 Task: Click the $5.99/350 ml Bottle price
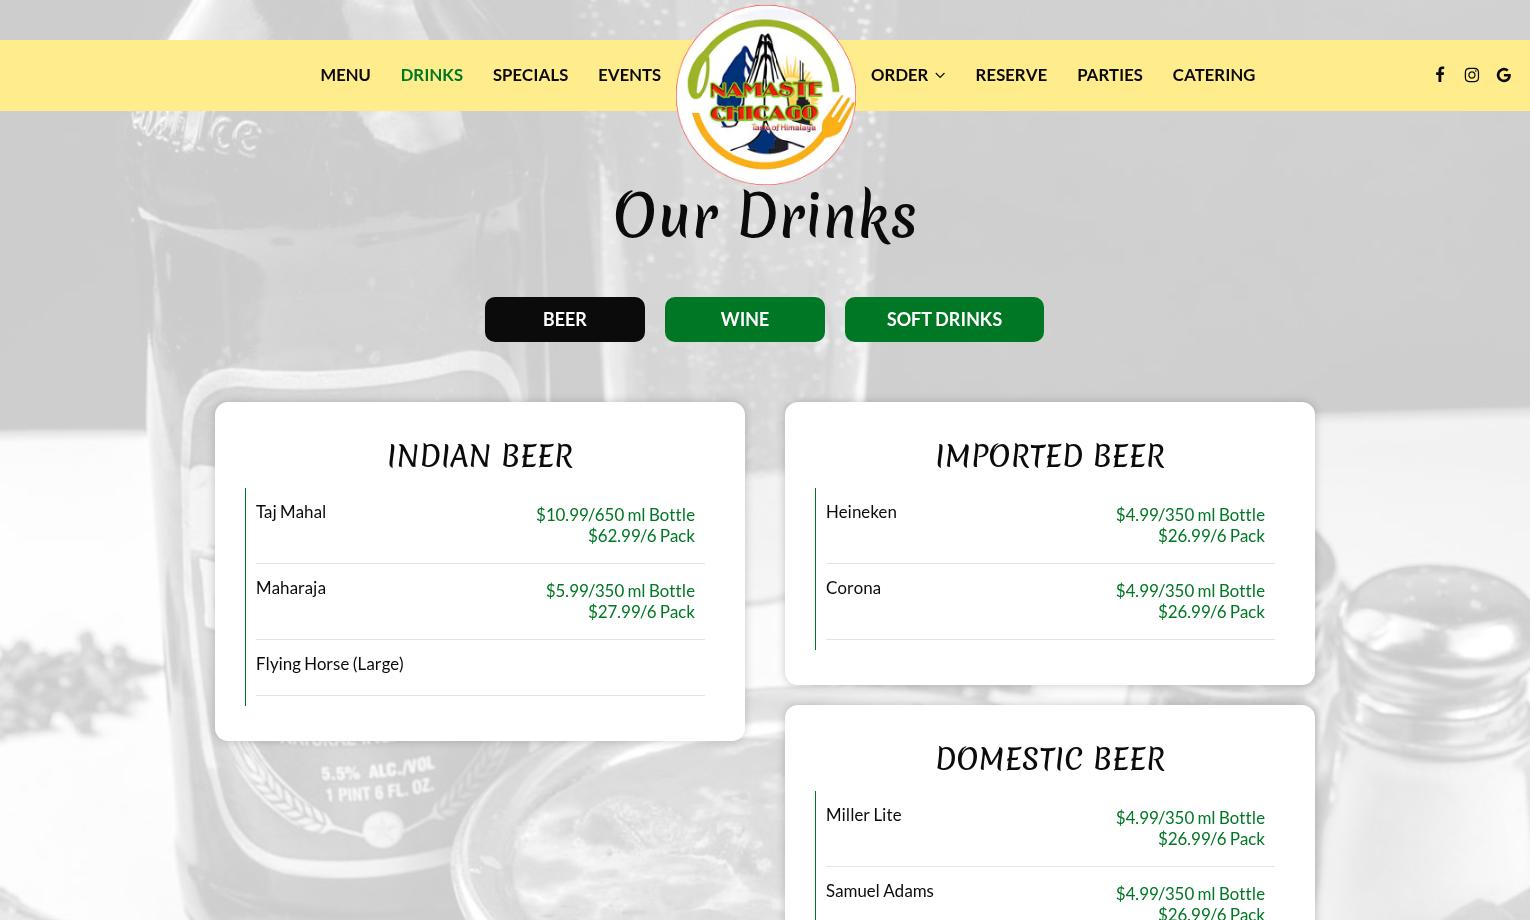coord(620,591)
